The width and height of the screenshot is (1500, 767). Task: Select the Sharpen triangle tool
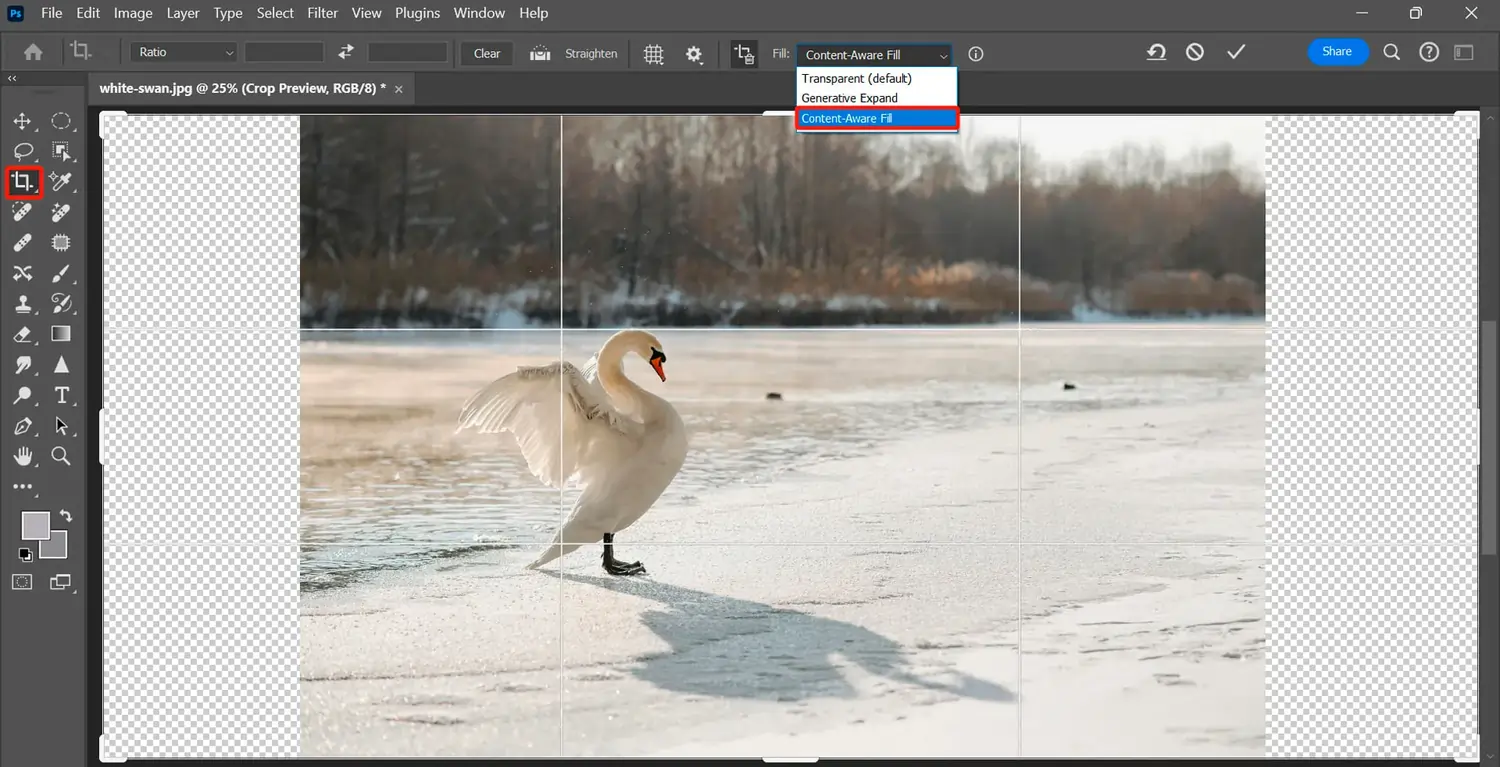tap(61, 365)
